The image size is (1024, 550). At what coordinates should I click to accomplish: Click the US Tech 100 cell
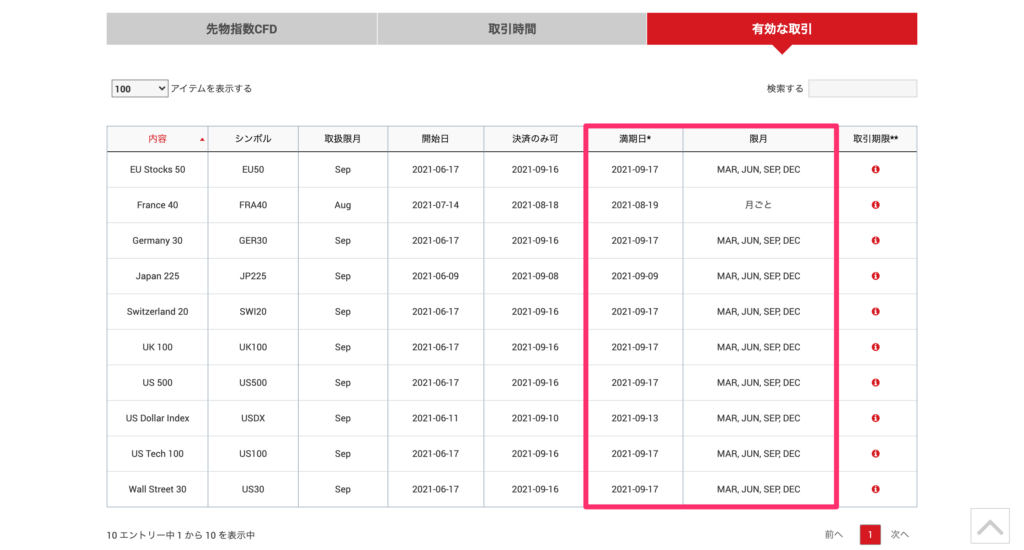coord(157,453)
